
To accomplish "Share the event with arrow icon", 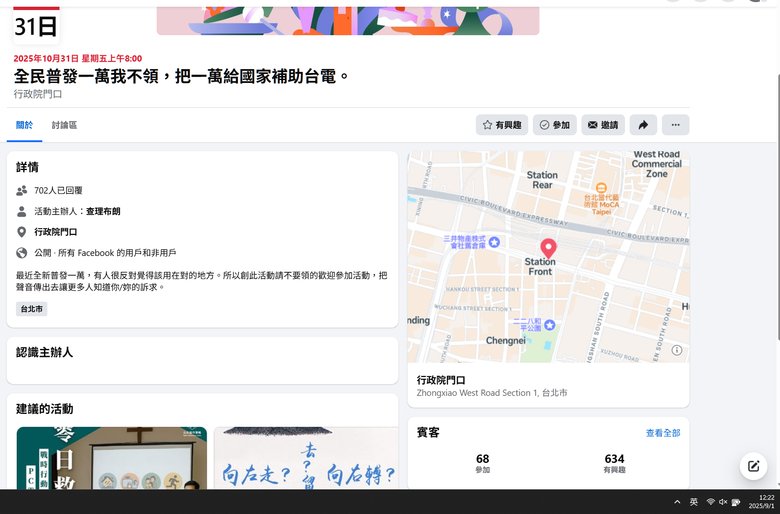I will pos(643,125).
